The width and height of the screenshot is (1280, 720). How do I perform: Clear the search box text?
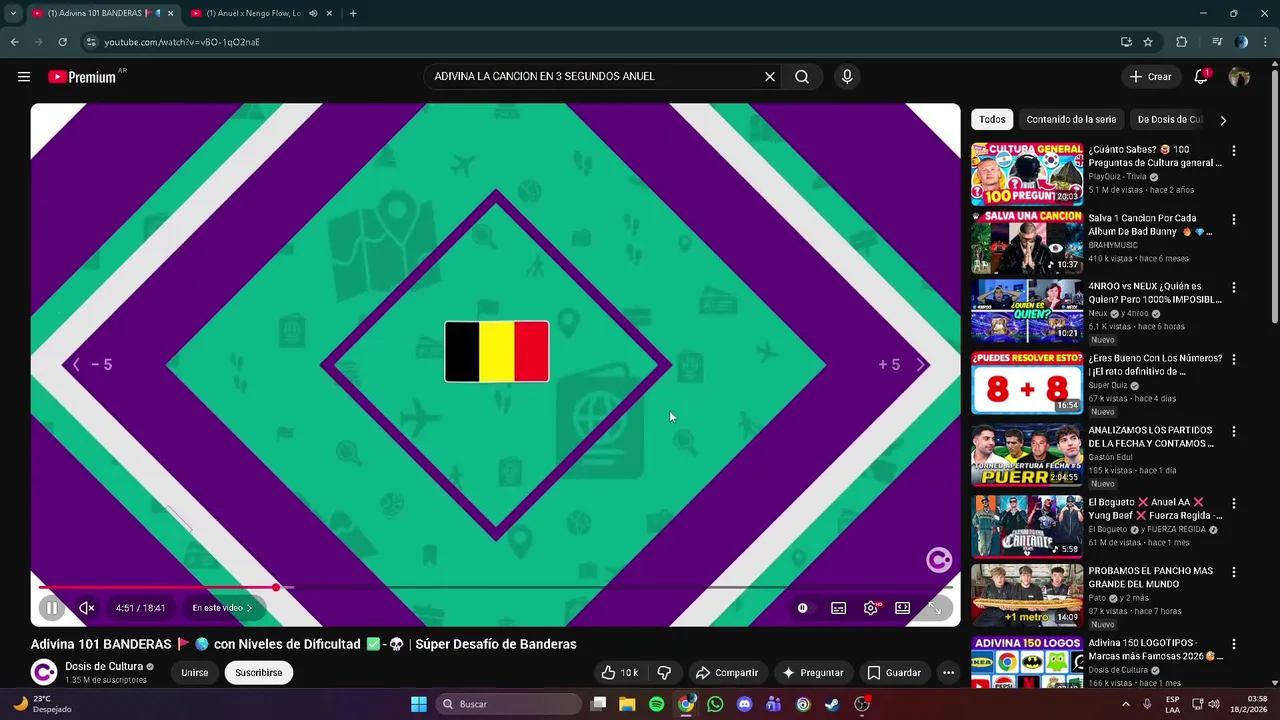click(x=770, y=77)
